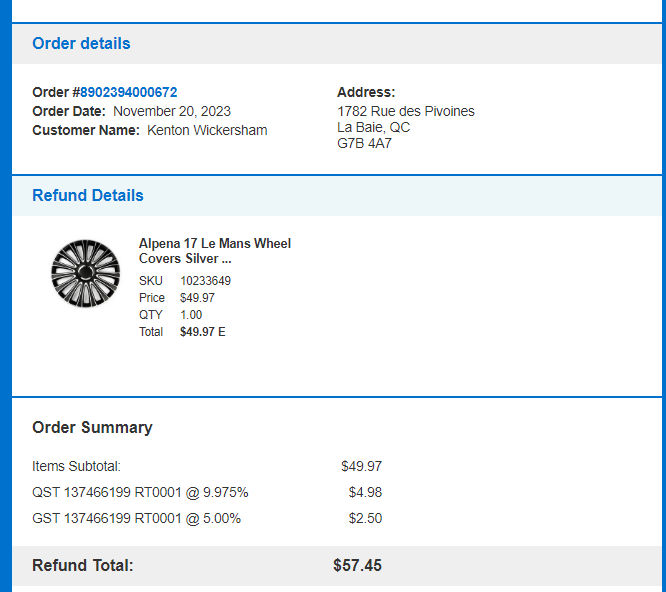Select SKU value 10233649
The width and height of the screenshot is (666, 592).
pyautogui.click(x=205, y=281)
